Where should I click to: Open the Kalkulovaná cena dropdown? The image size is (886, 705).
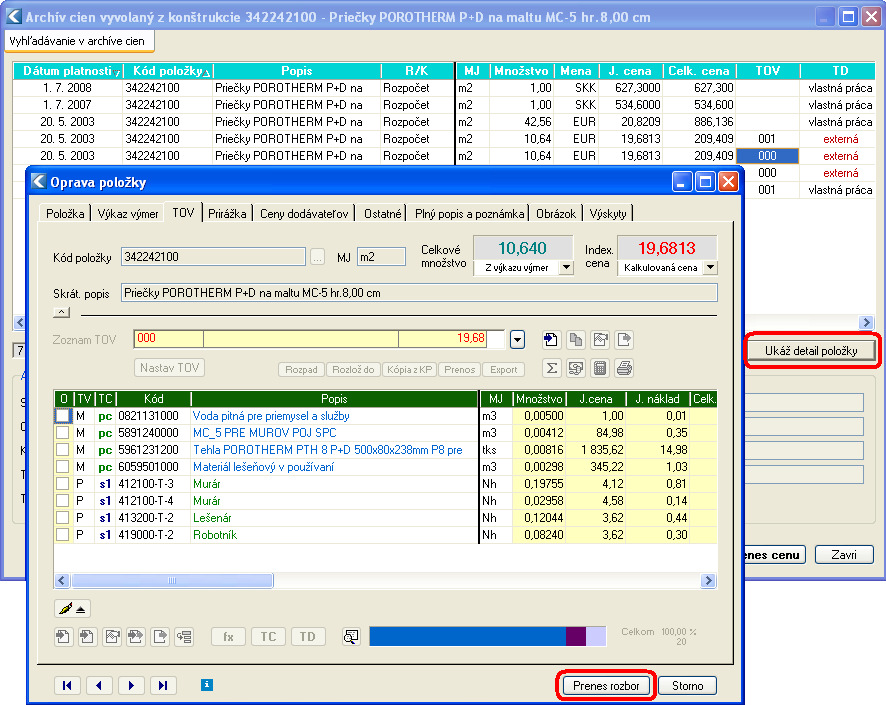(711, 267)
